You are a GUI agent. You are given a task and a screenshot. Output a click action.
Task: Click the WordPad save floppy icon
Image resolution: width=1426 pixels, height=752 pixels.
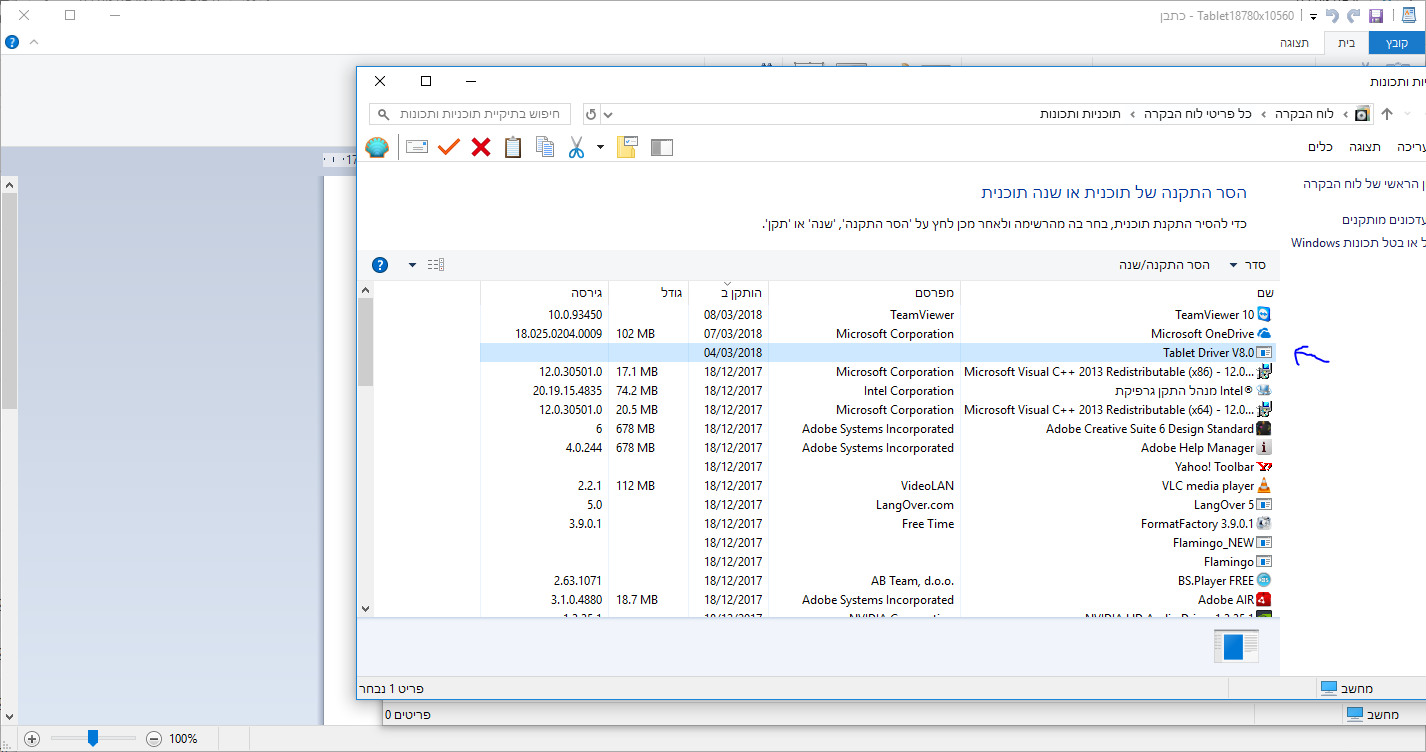(x=1376, y=16)
